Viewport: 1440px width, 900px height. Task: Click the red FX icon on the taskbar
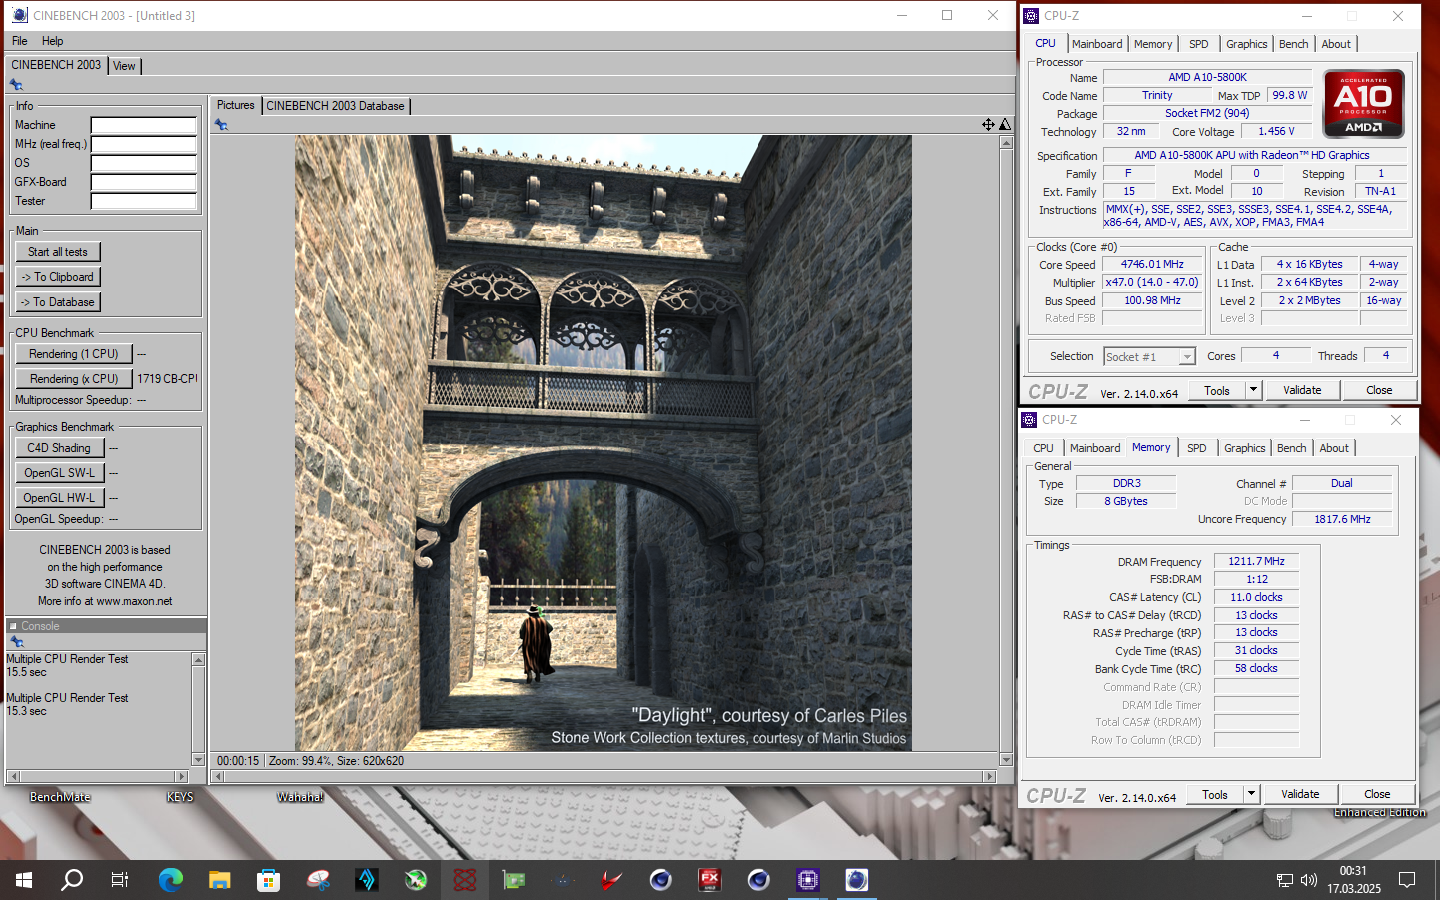click(710, 880)
